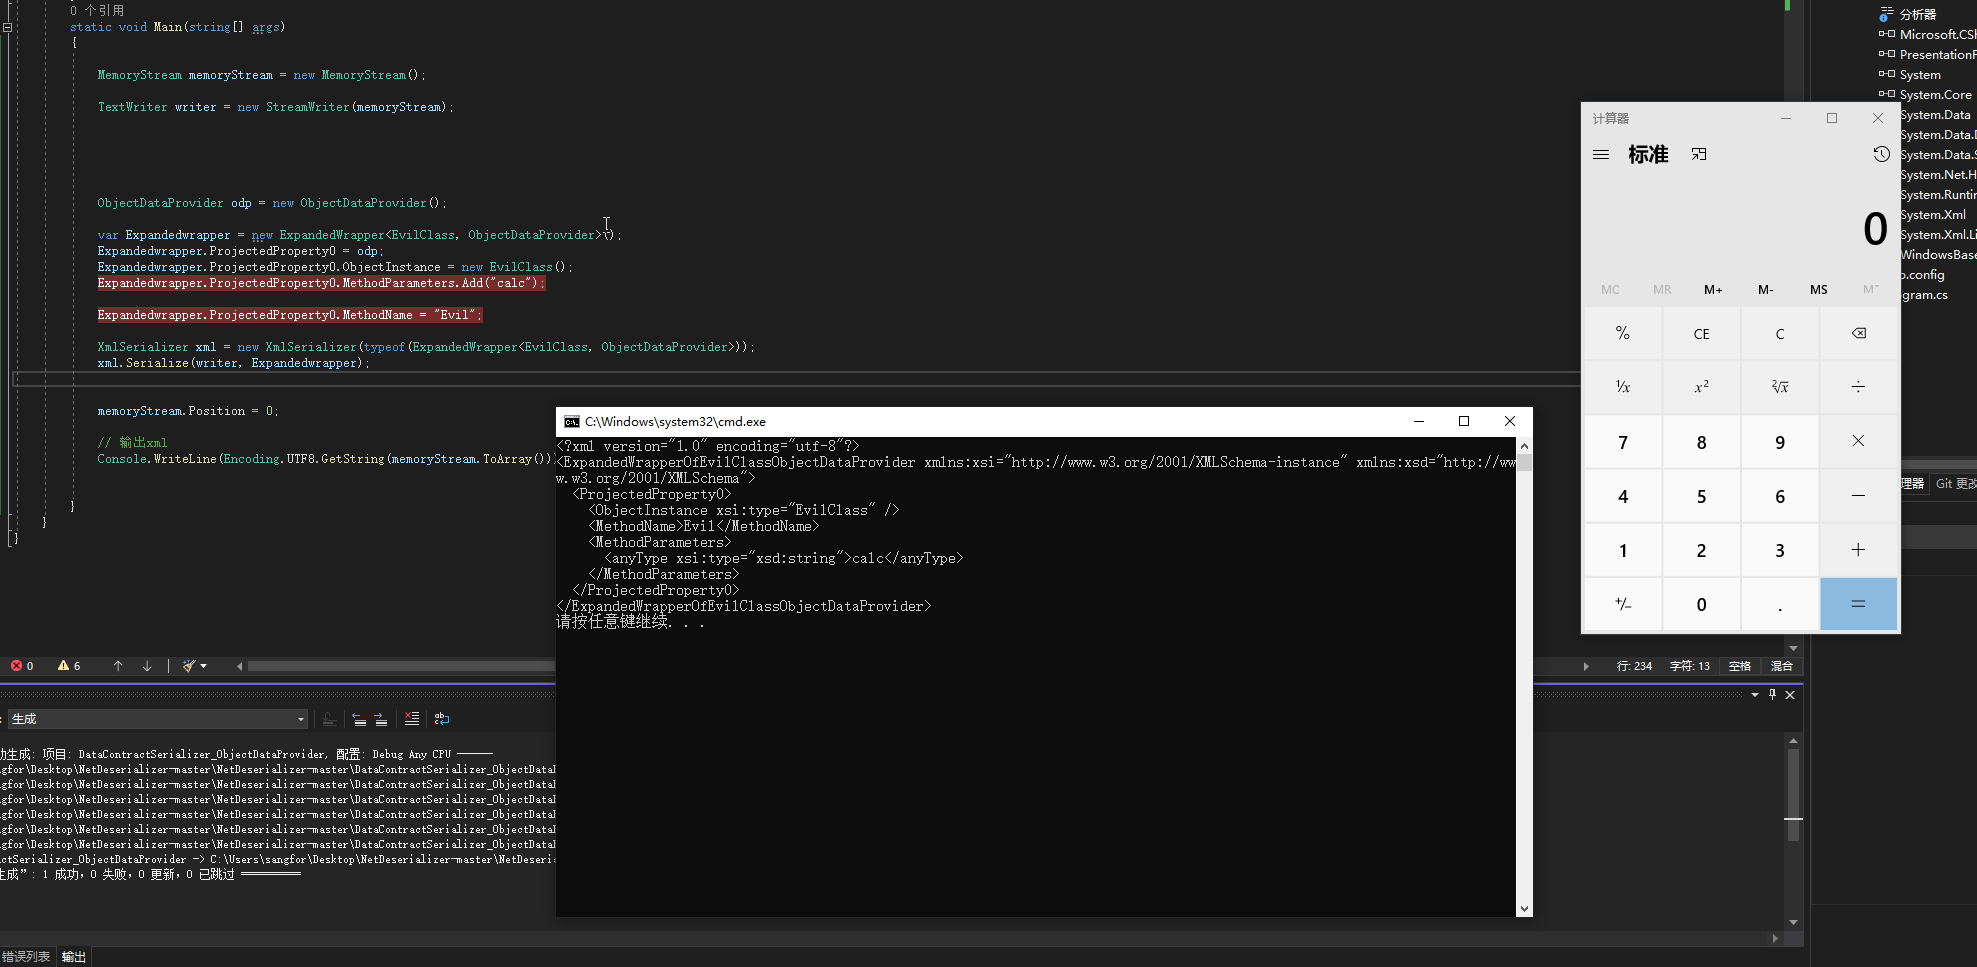Open the output source '生成' dropdown
This screenshot has height=967, width=1977.
click(x=158, y=719)
